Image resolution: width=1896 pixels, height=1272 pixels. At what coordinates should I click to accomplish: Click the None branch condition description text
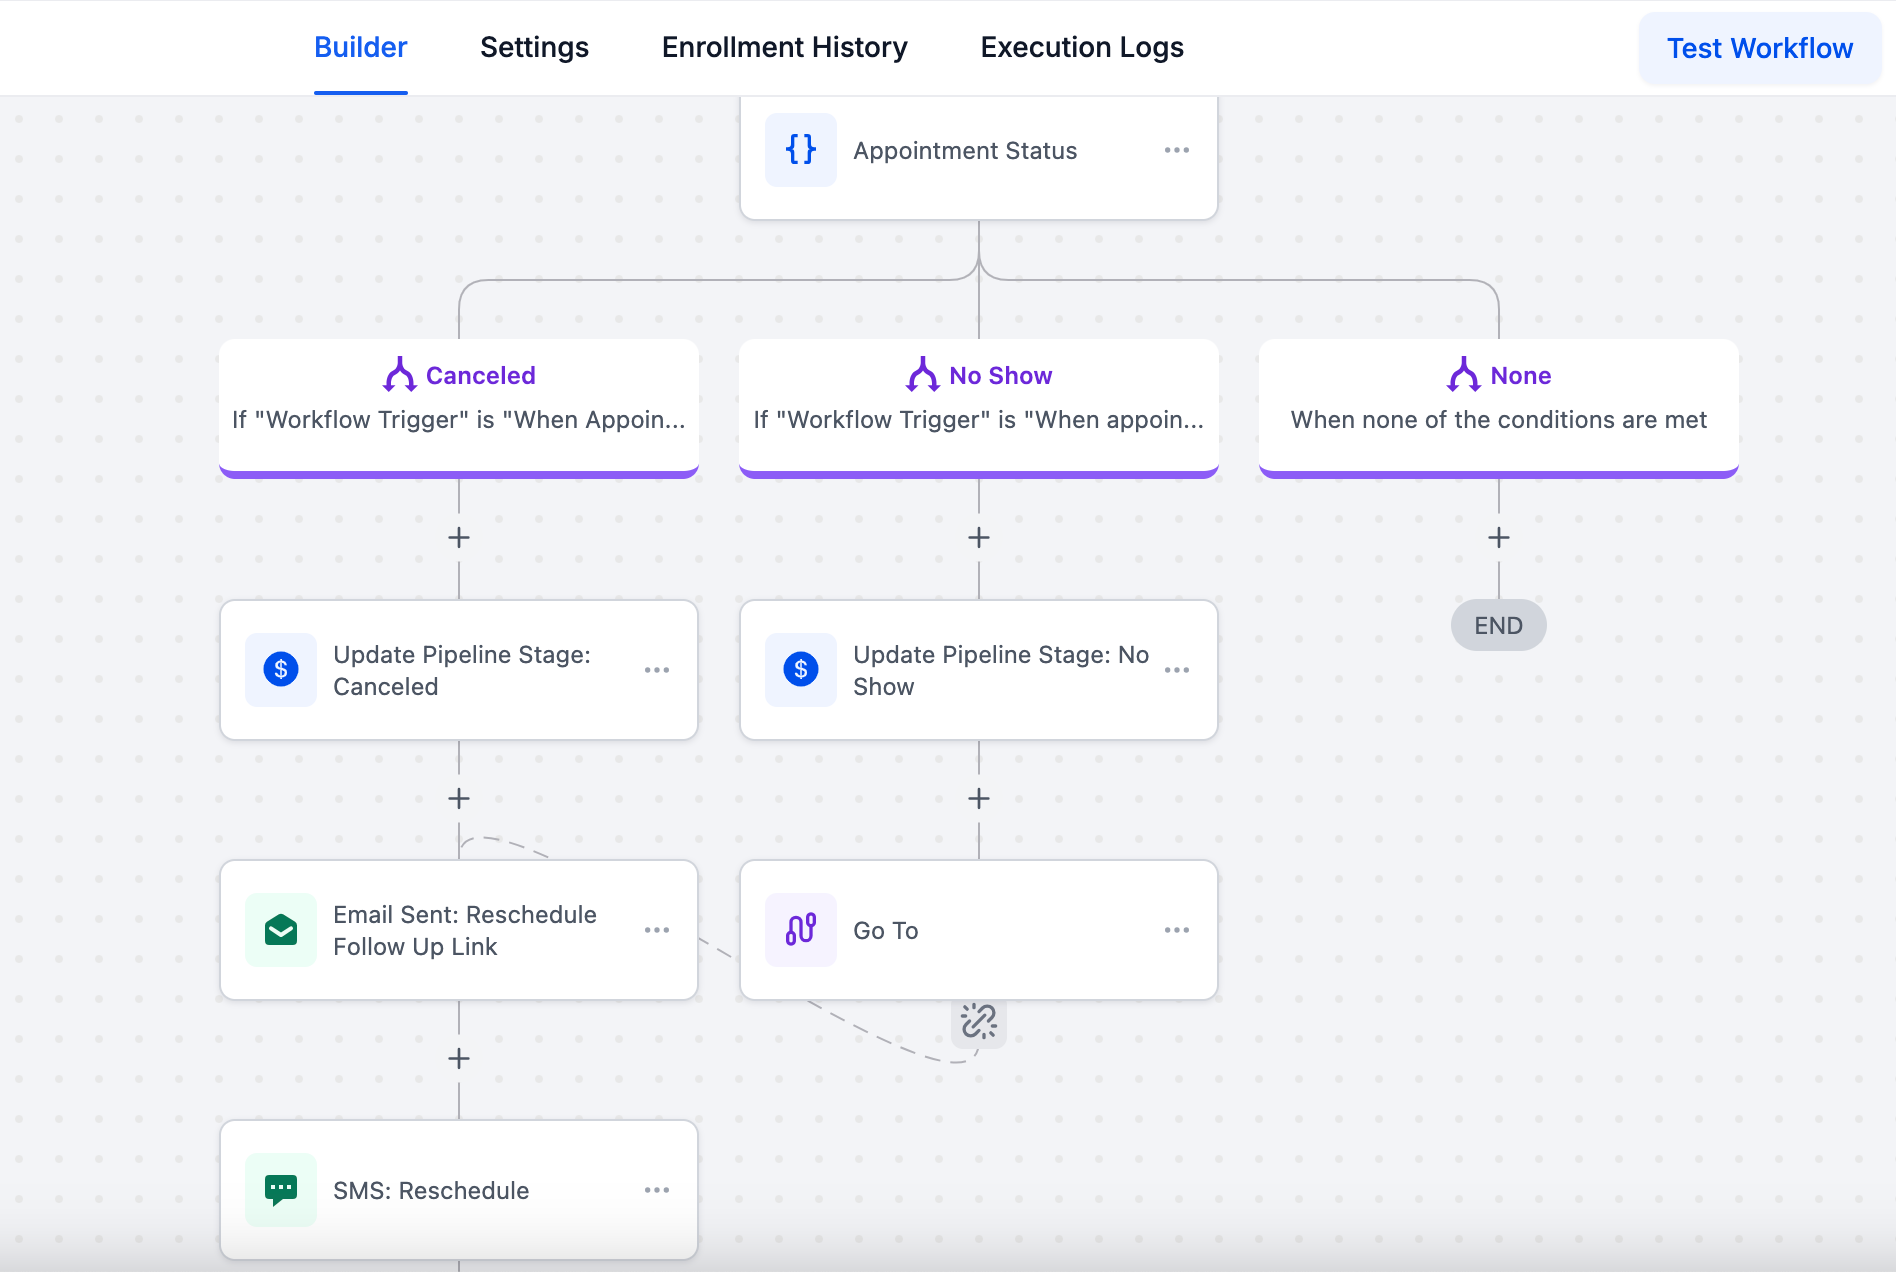click(x=1499, y=420)
